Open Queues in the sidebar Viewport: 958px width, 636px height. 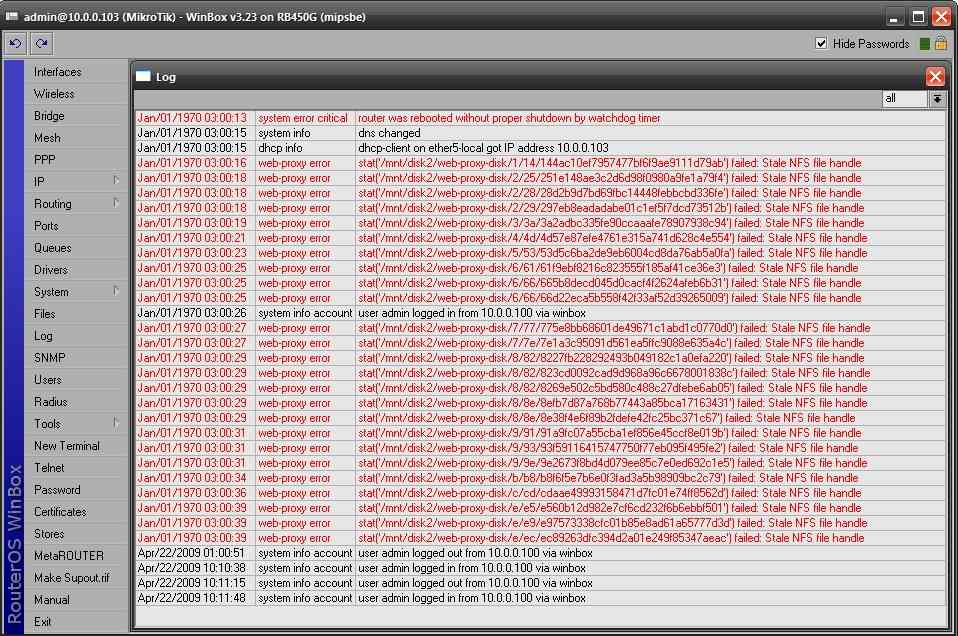(x=53, y=247)
